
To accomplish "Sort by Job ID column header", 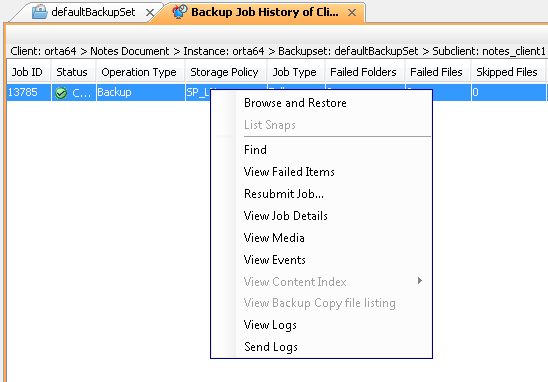I will (x=28, y=72).
